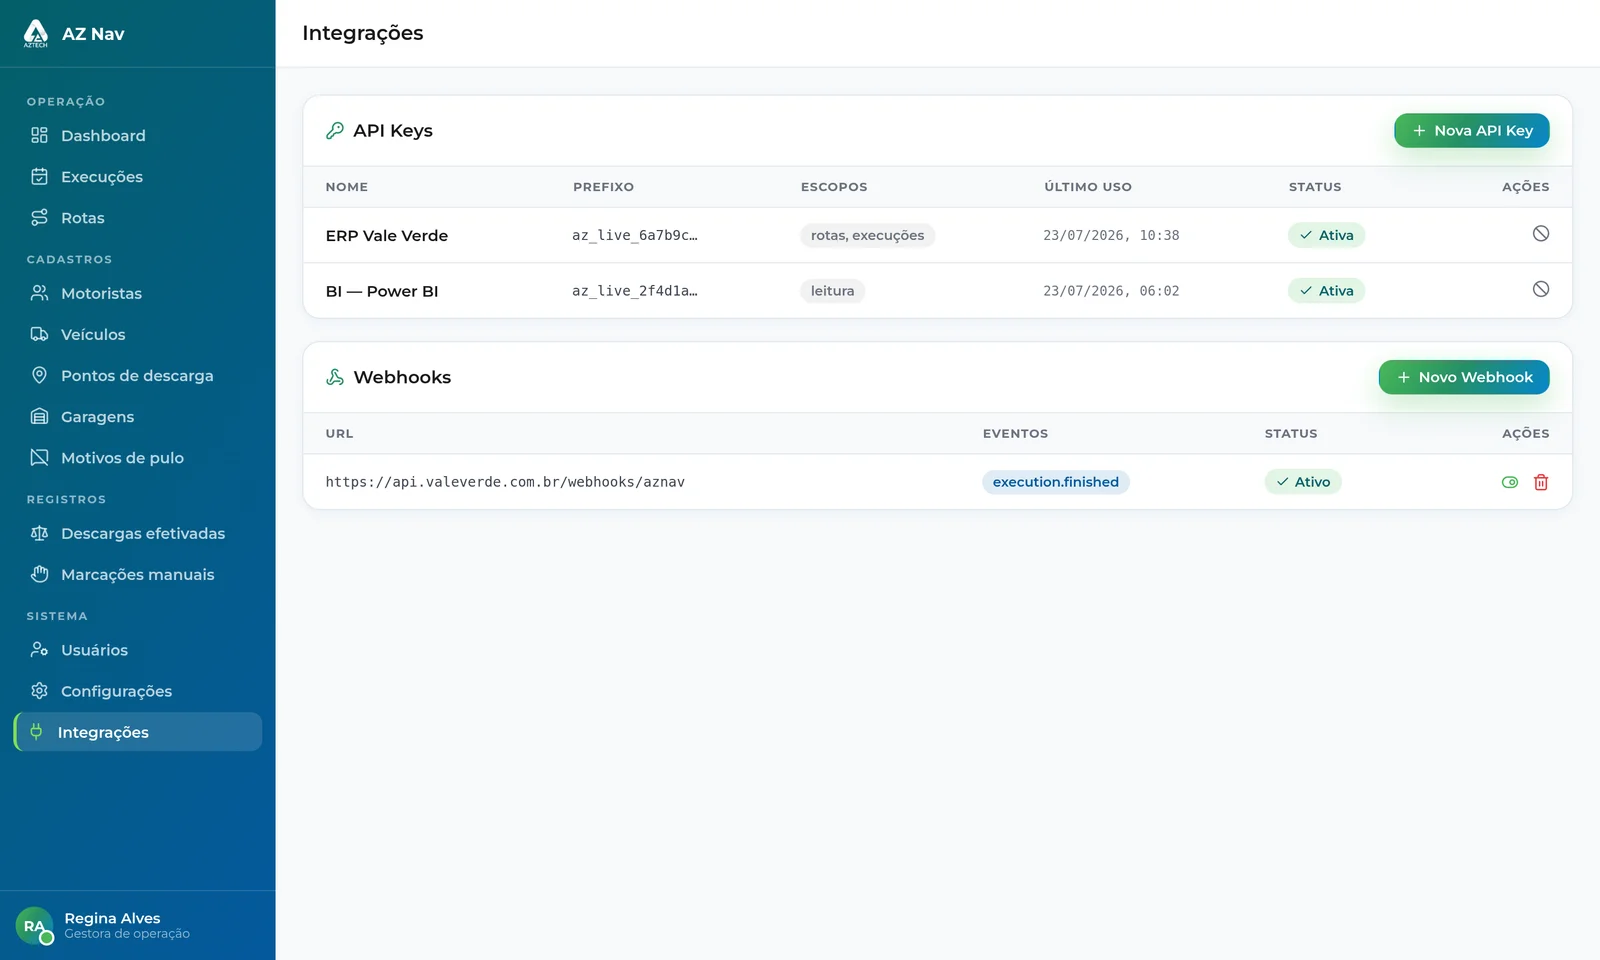Open Marcações manuais records
This screenshot has width=1600, height=960.
[138, 574]
